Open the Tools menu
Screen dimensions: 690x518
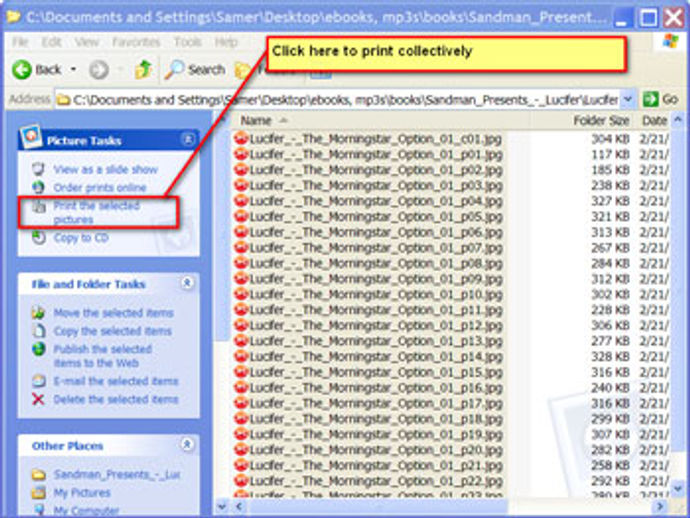pos(187,42)
